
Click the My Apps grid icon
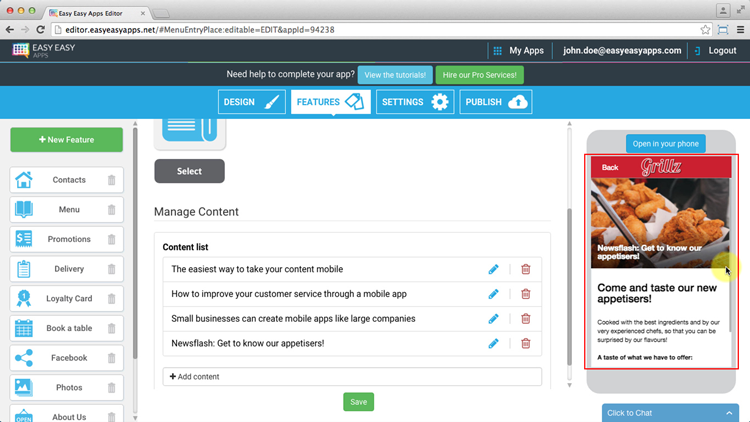pos(497,51)
